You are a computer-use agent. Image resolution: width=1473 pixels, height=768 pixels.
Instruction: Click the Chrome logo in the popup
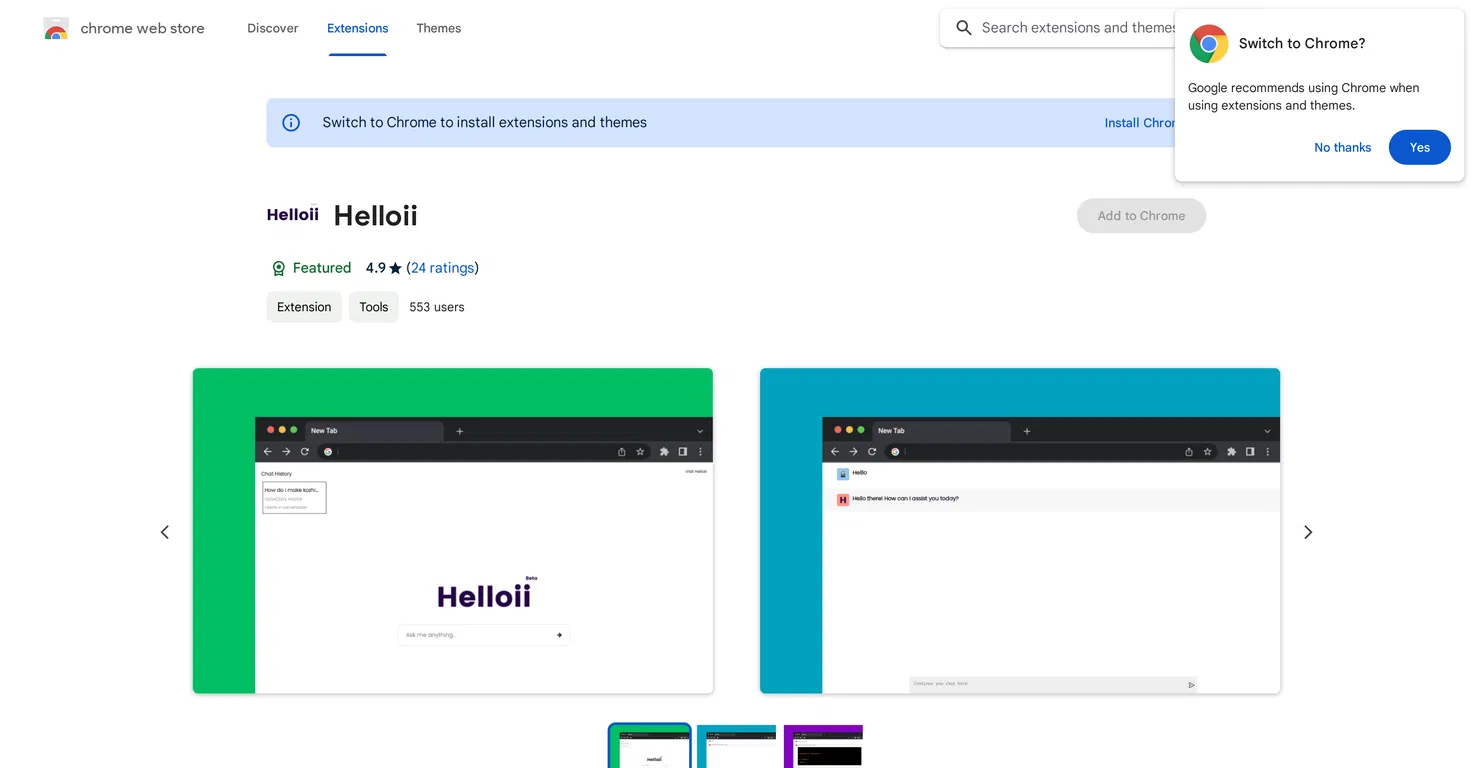[x=1208, y=44]
